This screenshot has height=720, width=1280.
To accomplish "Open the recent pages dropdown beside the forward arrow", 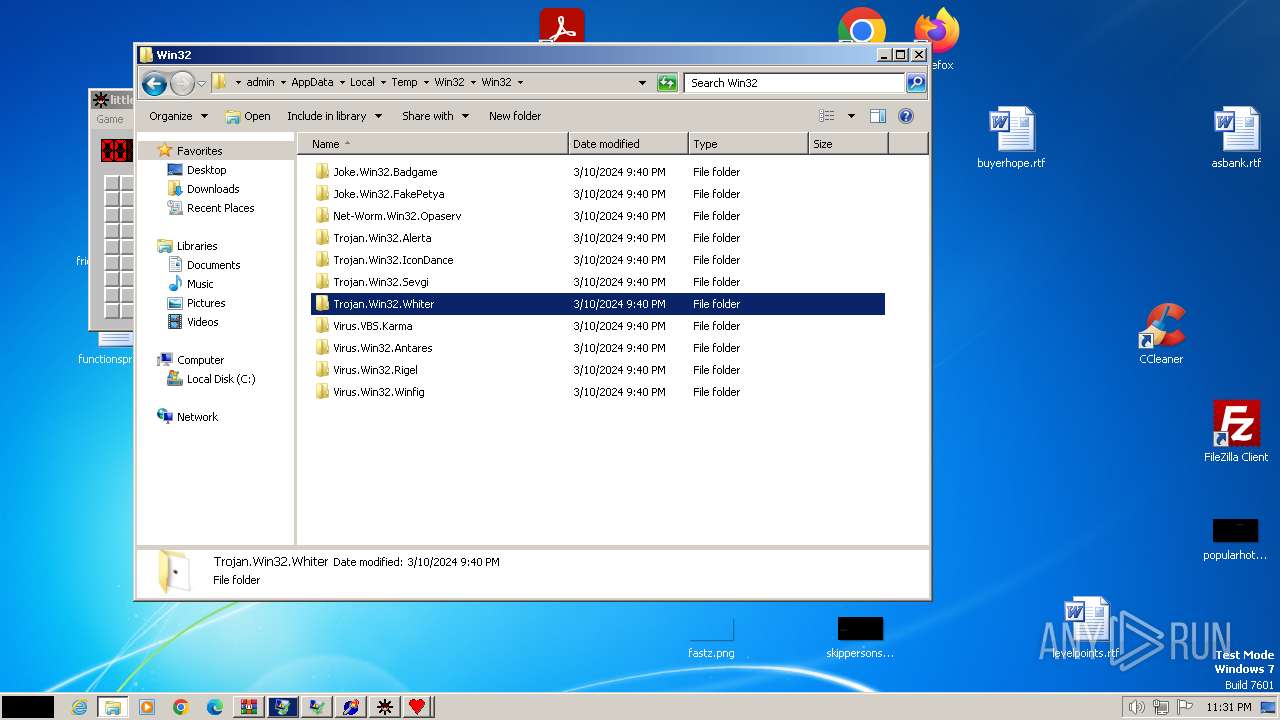I will pos(202,83).
